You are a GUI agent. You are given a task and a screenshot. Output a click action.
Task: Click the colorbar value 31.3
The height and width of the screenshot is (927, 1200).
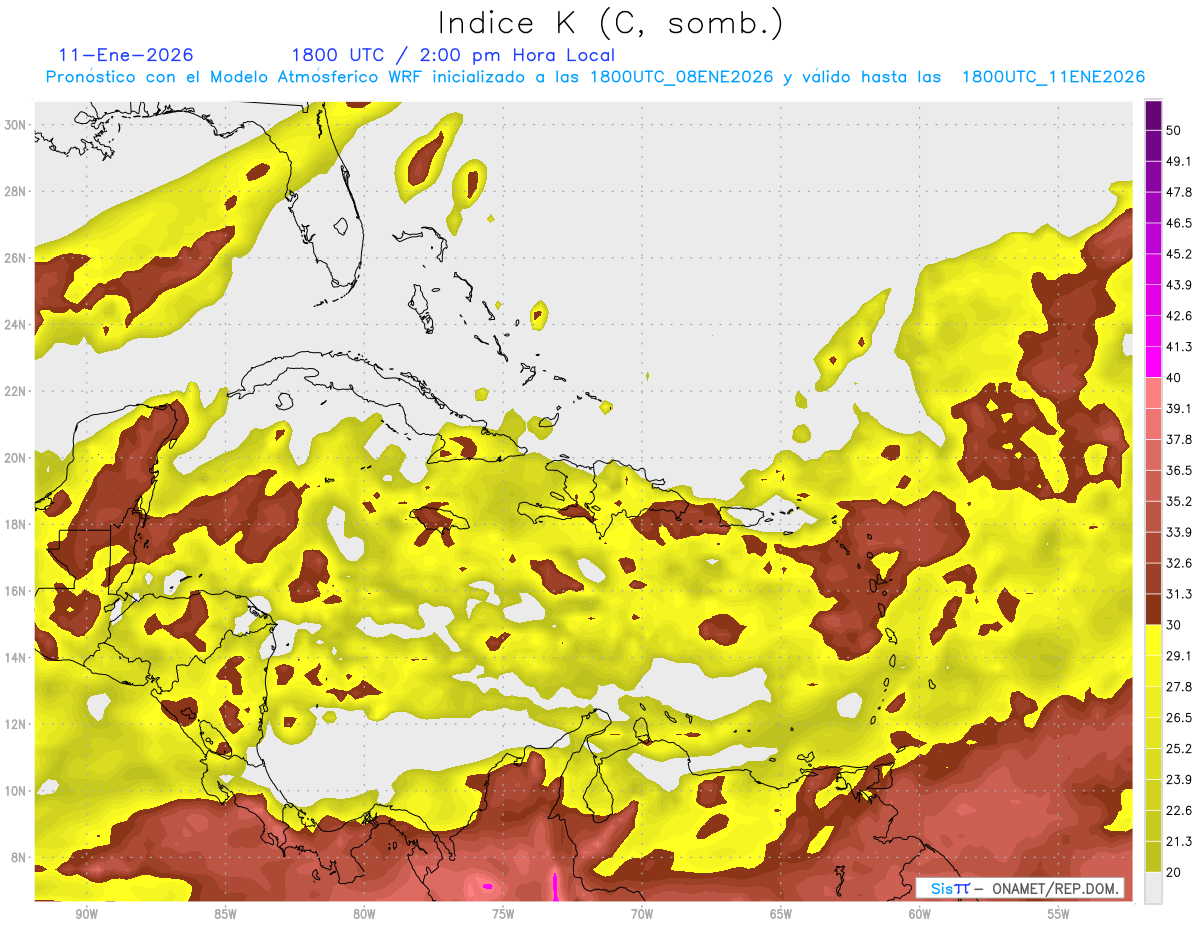(x=1179, y=594)
